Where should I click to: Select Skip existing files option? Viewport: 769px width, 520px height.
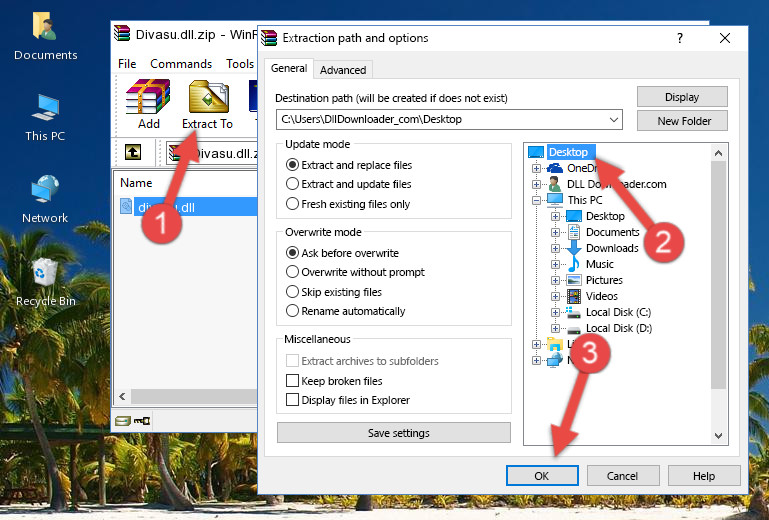(x=292, y=291)
